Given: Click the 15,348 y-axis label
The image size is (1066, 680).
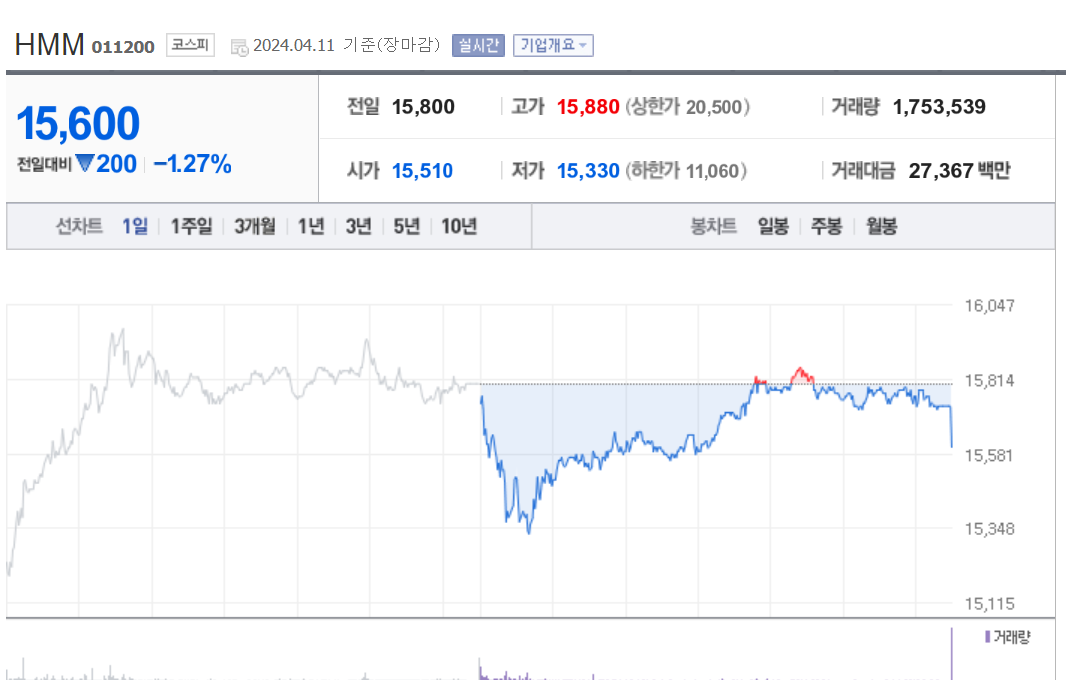Looking at the screenshot, I should click(989, 529).
